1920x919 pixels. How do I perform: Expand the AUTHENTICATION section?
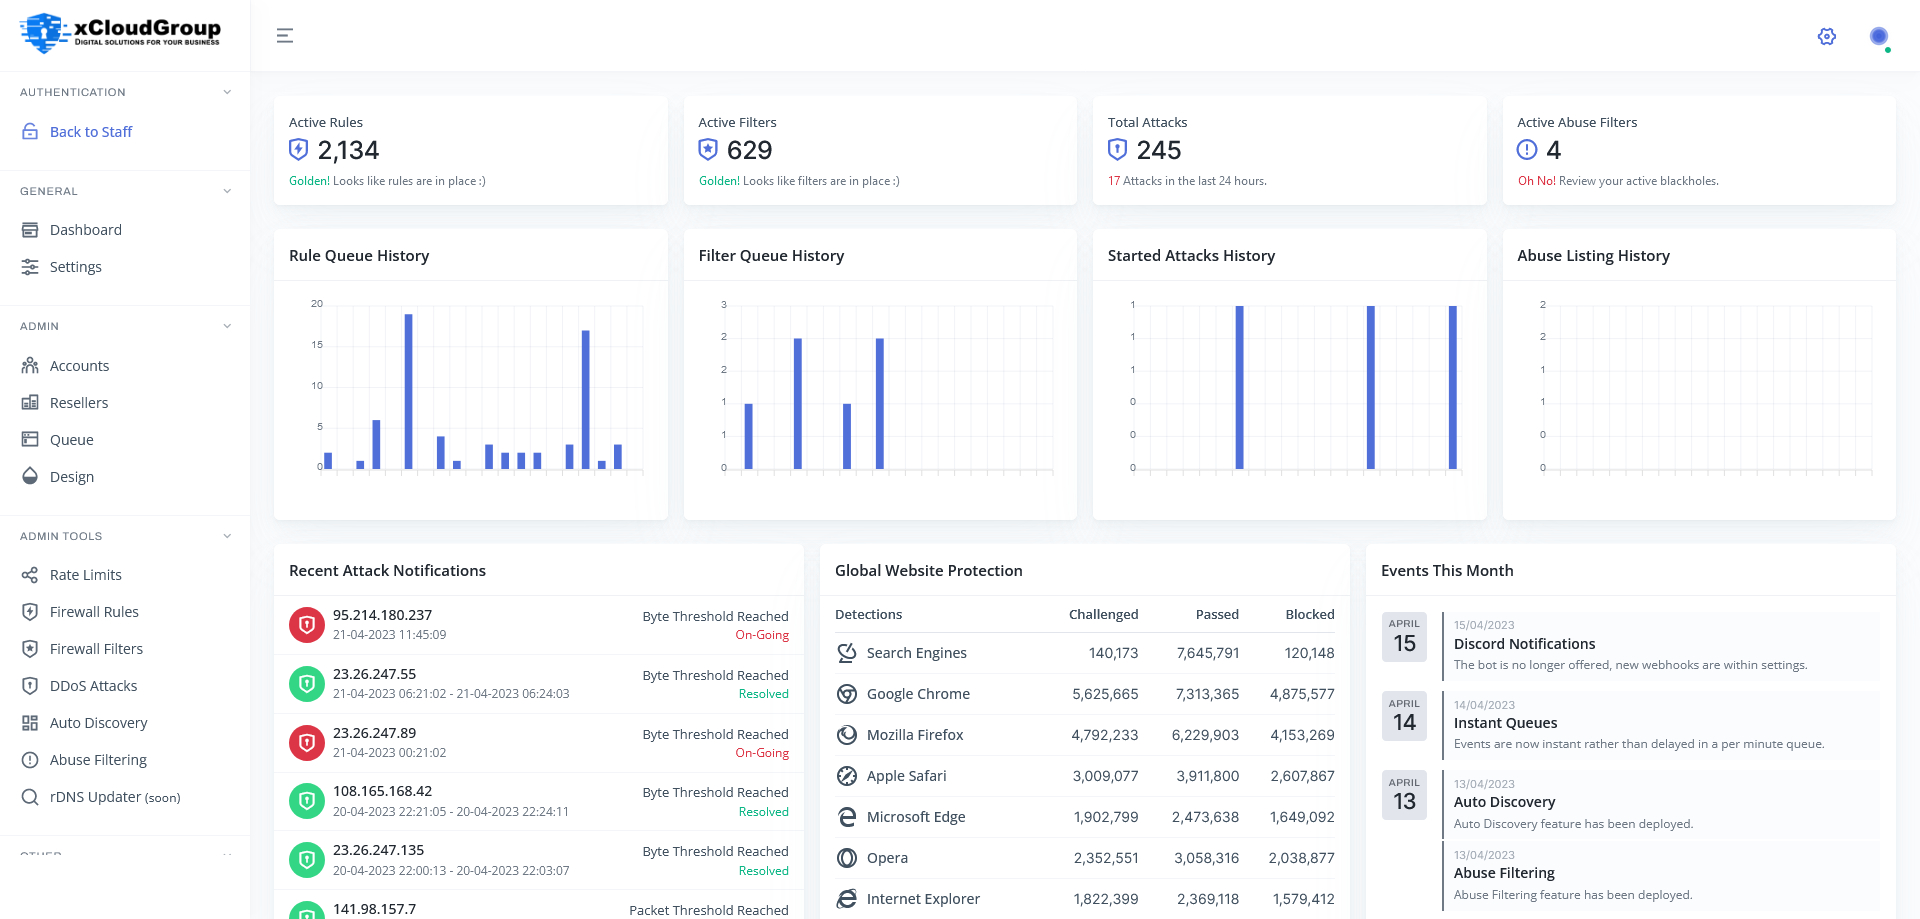click(227, 91)
